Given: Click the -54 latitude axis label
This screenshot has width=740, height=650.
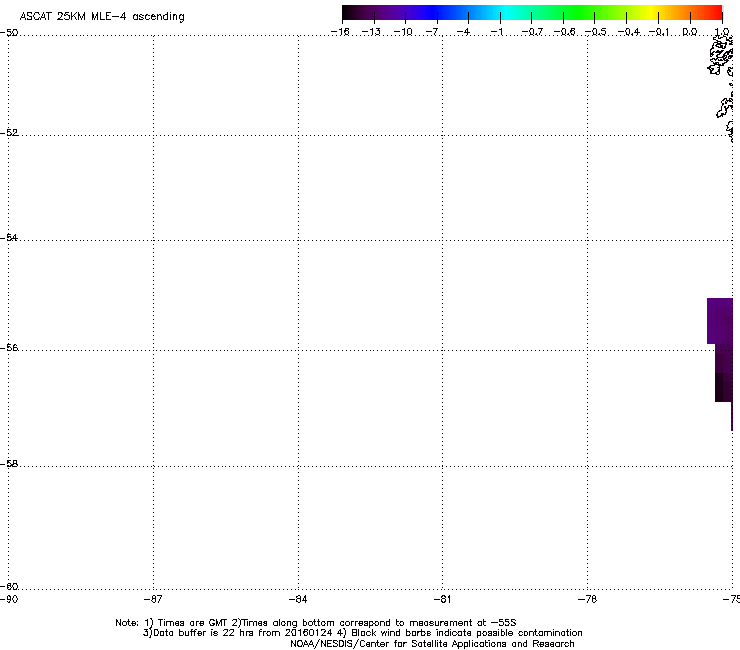Looking at the screenshot, I should click(x=9, y=237).
